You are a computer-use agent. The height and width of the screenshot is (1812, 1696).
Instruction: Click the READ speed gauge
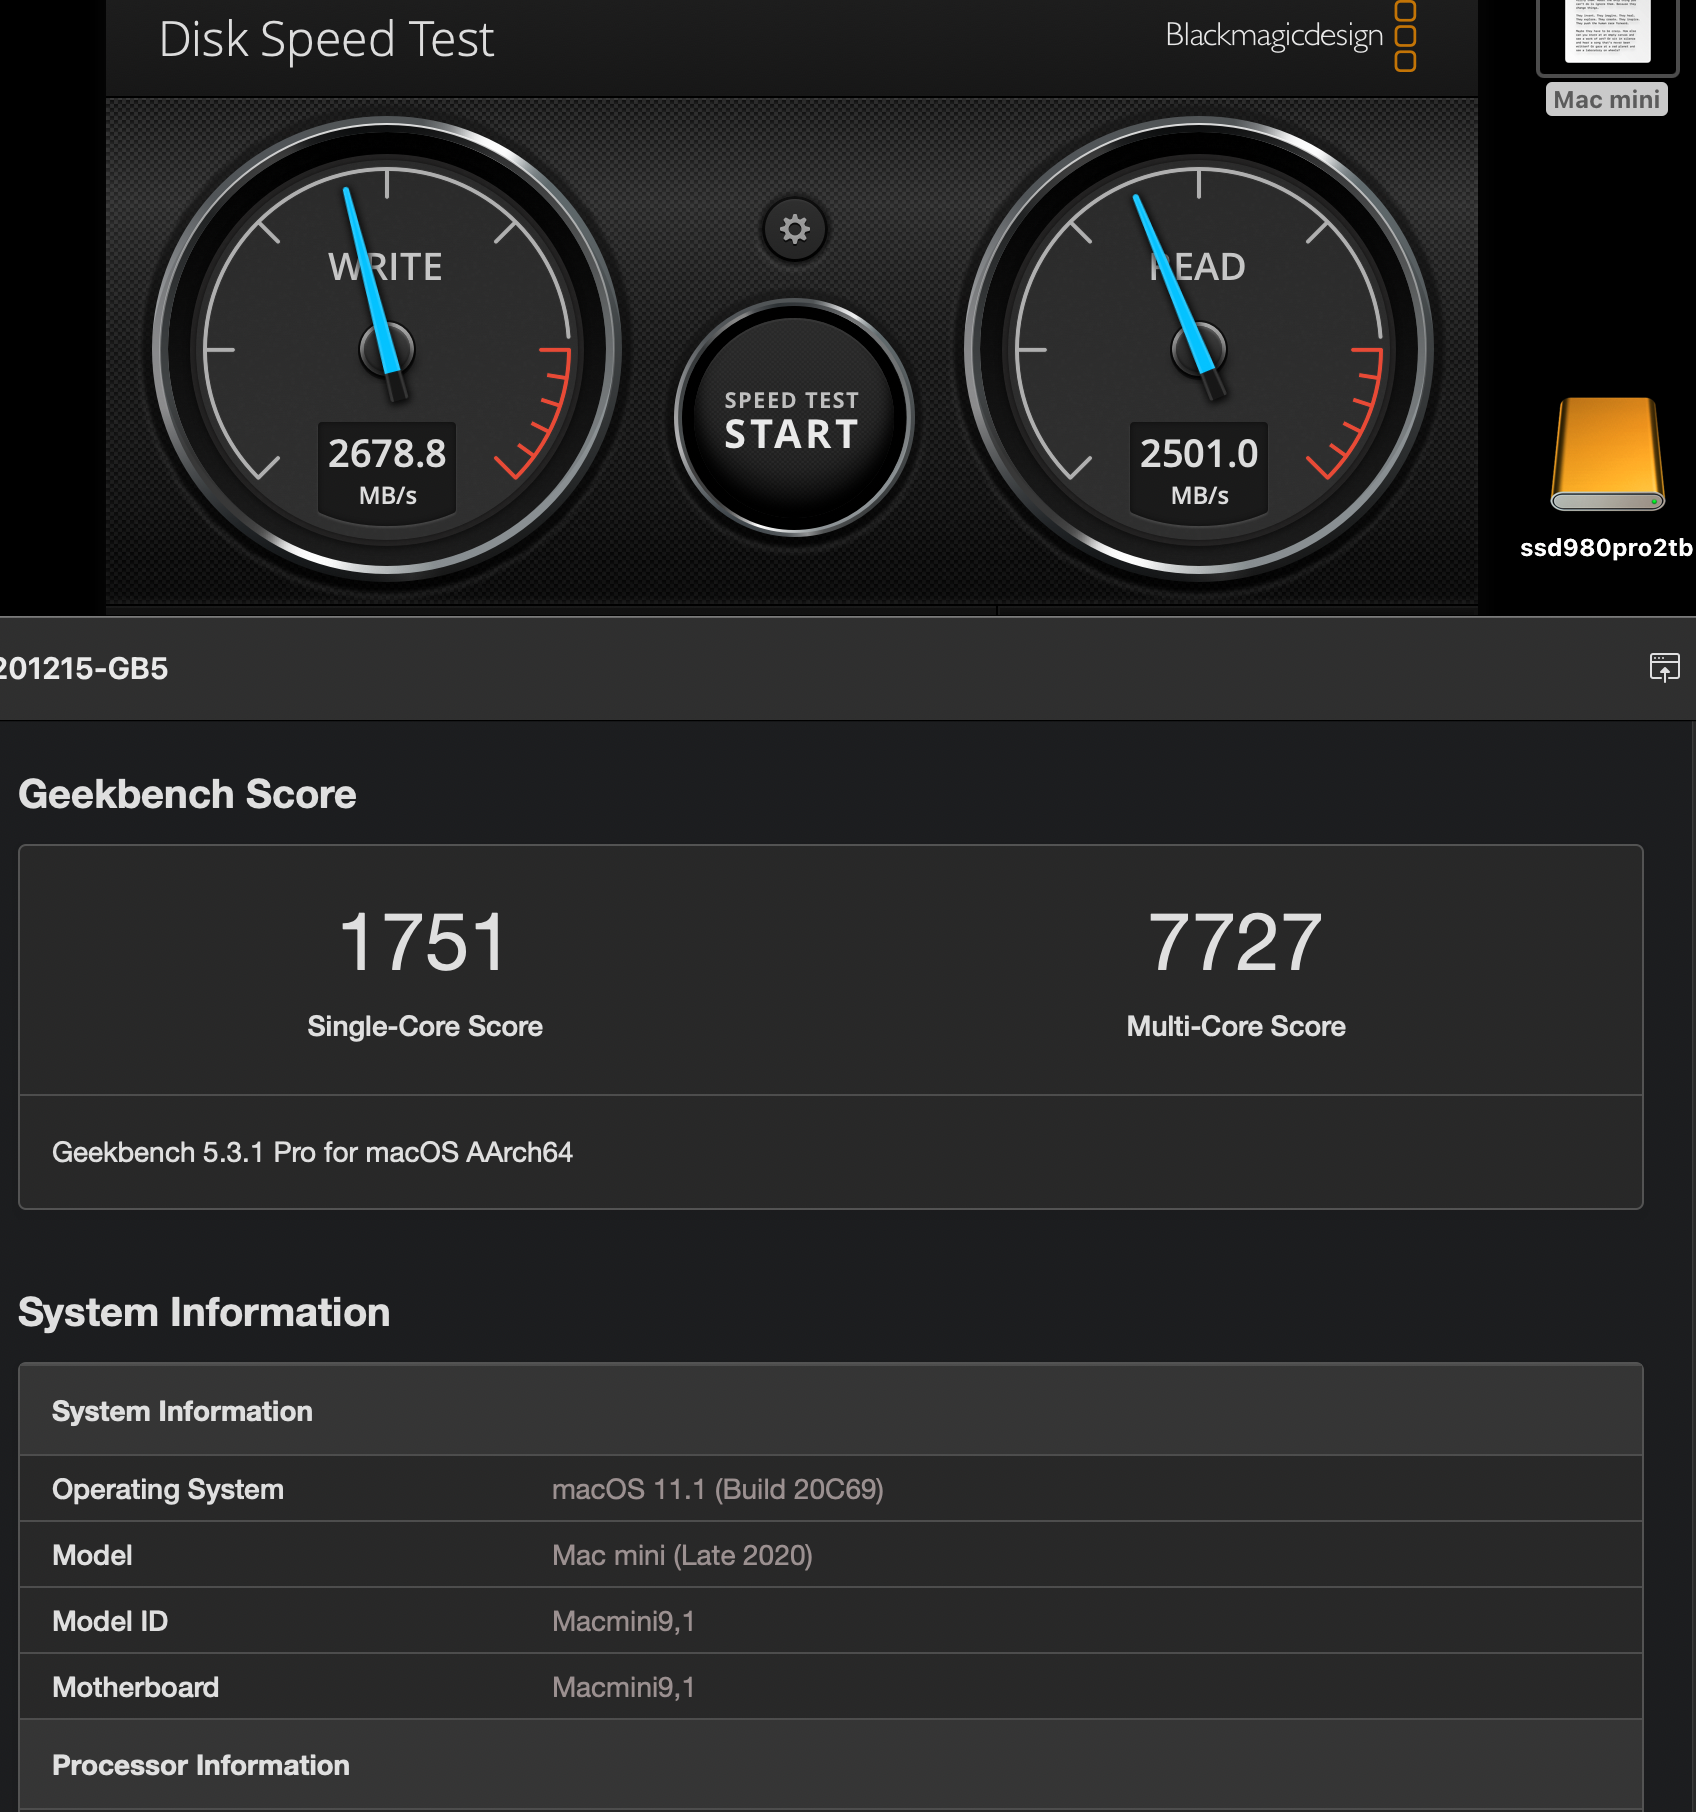[x=1199, y=349]
